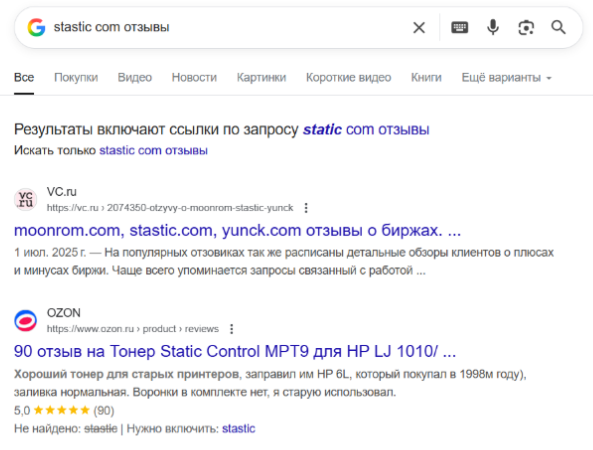Open suggested query static com отзывы
The height and width of the screenshot is (450, 593).
click(x=366, y=130)
